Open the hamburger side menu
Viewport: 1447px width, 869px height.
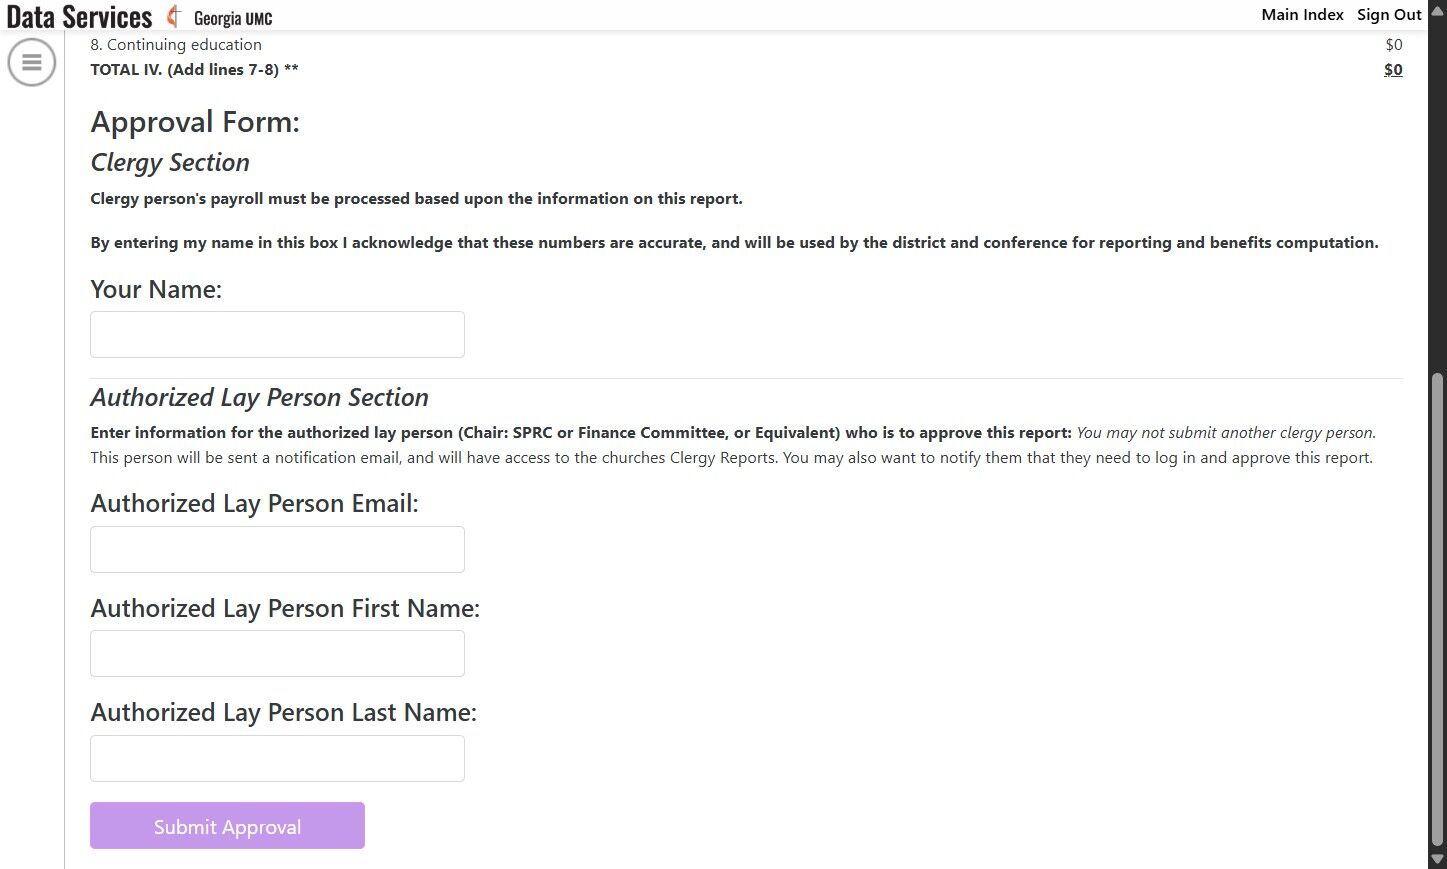pos(32,62)
